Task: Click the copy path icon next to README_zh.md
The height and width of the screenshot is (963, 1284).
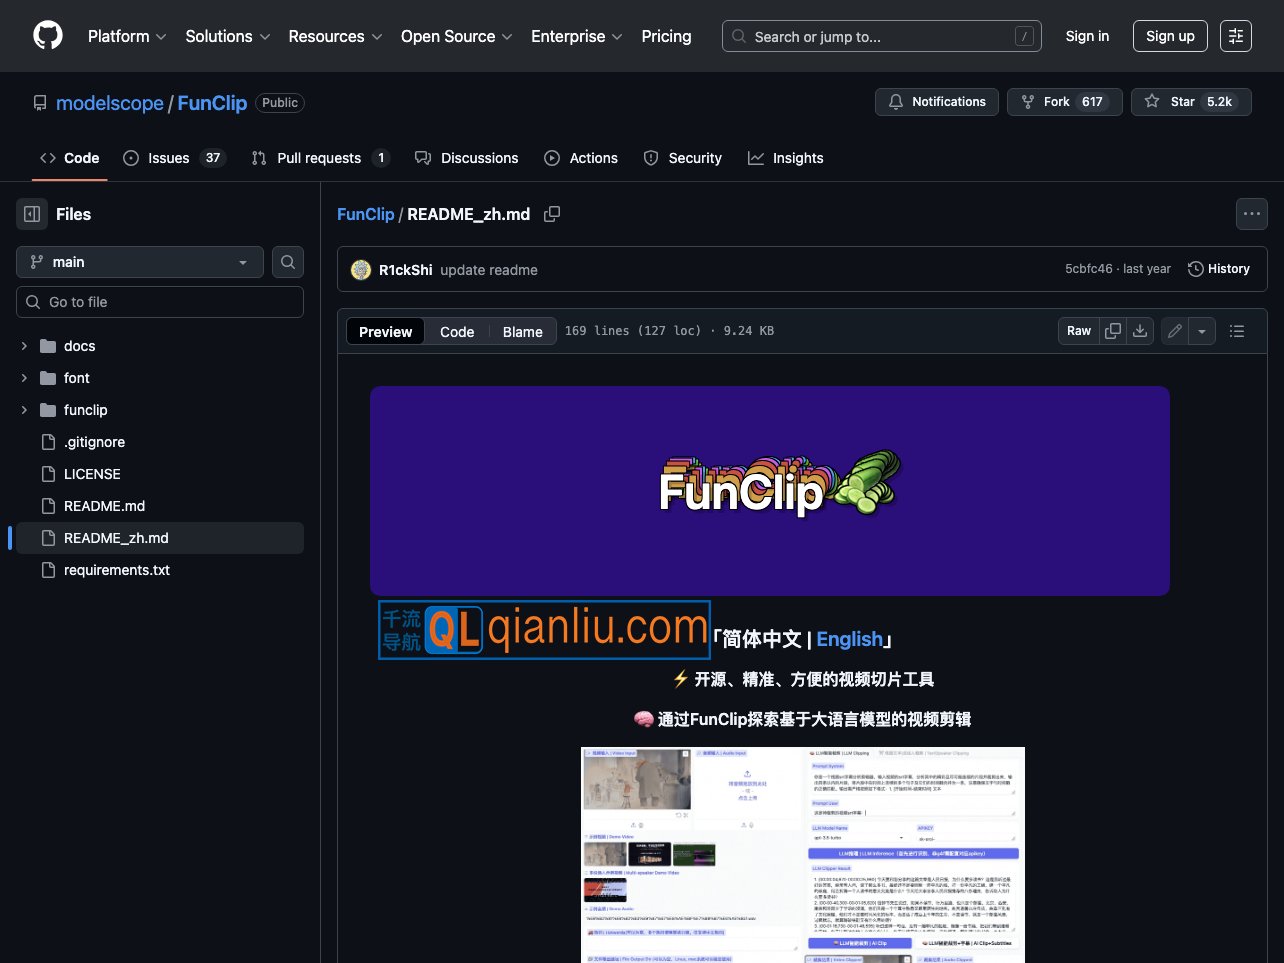Action: coord(552,214)
